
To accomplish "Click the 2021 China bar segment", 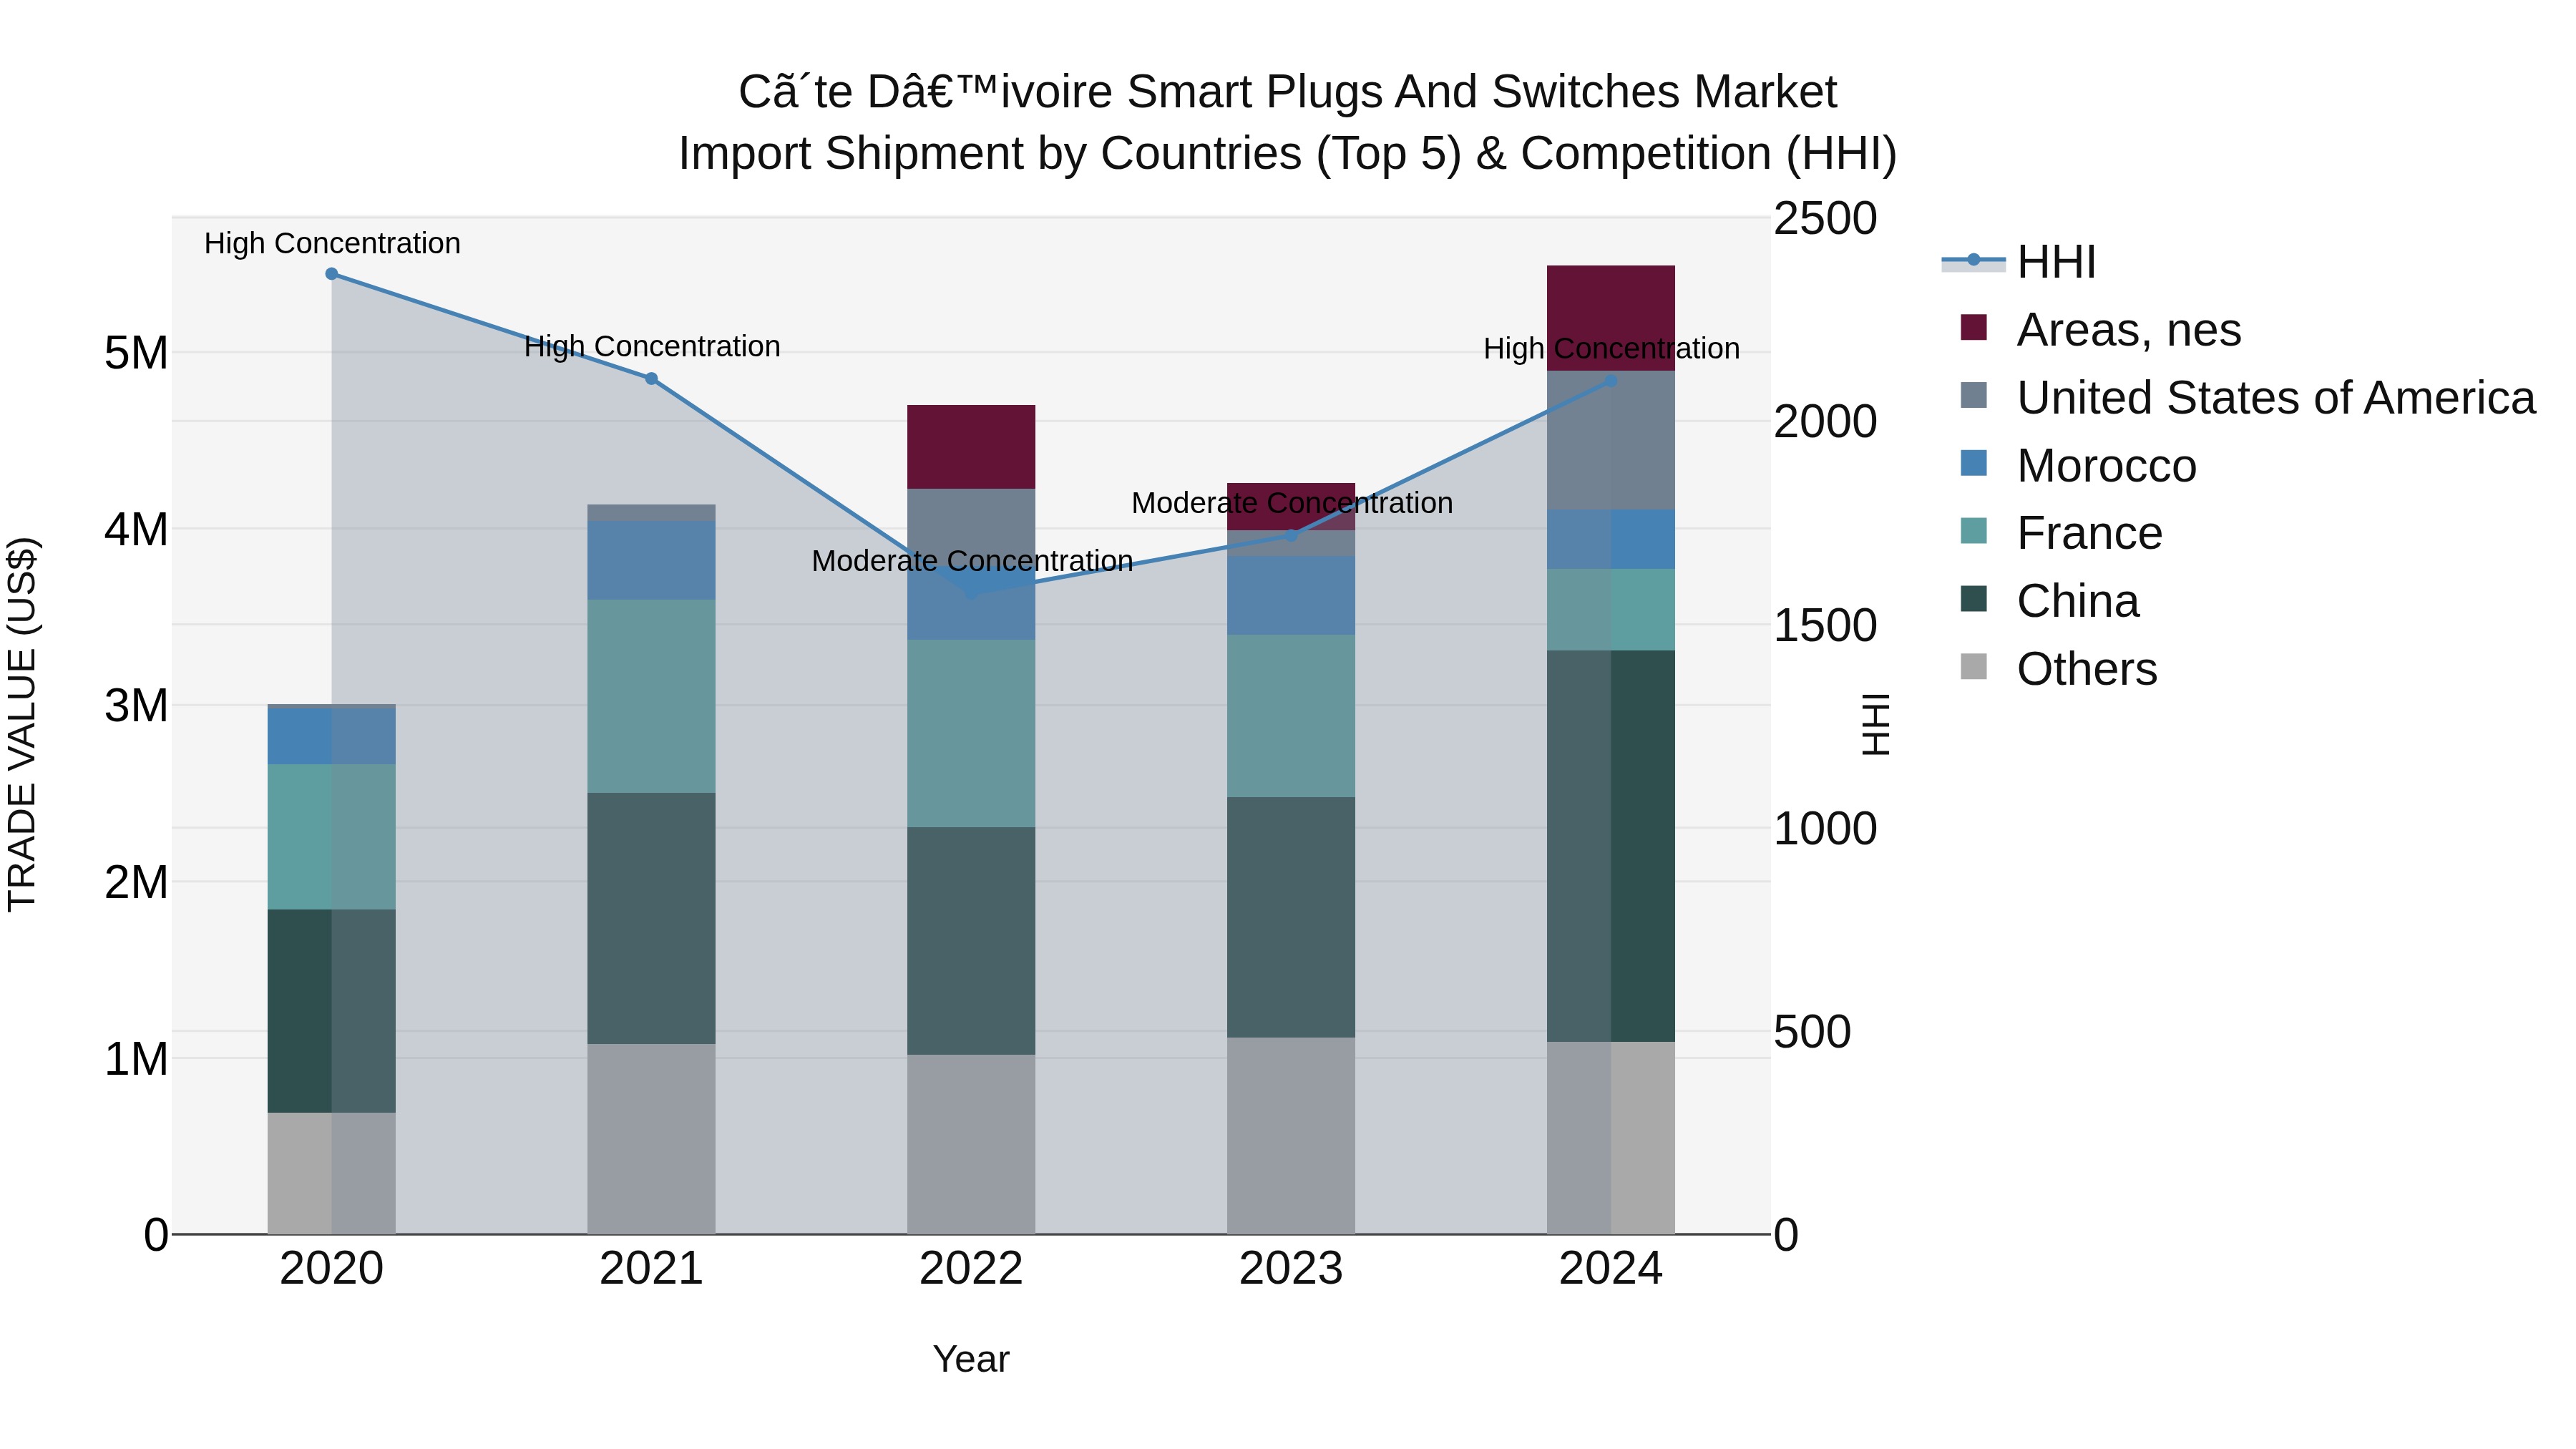I will click(x=651, y=918).
